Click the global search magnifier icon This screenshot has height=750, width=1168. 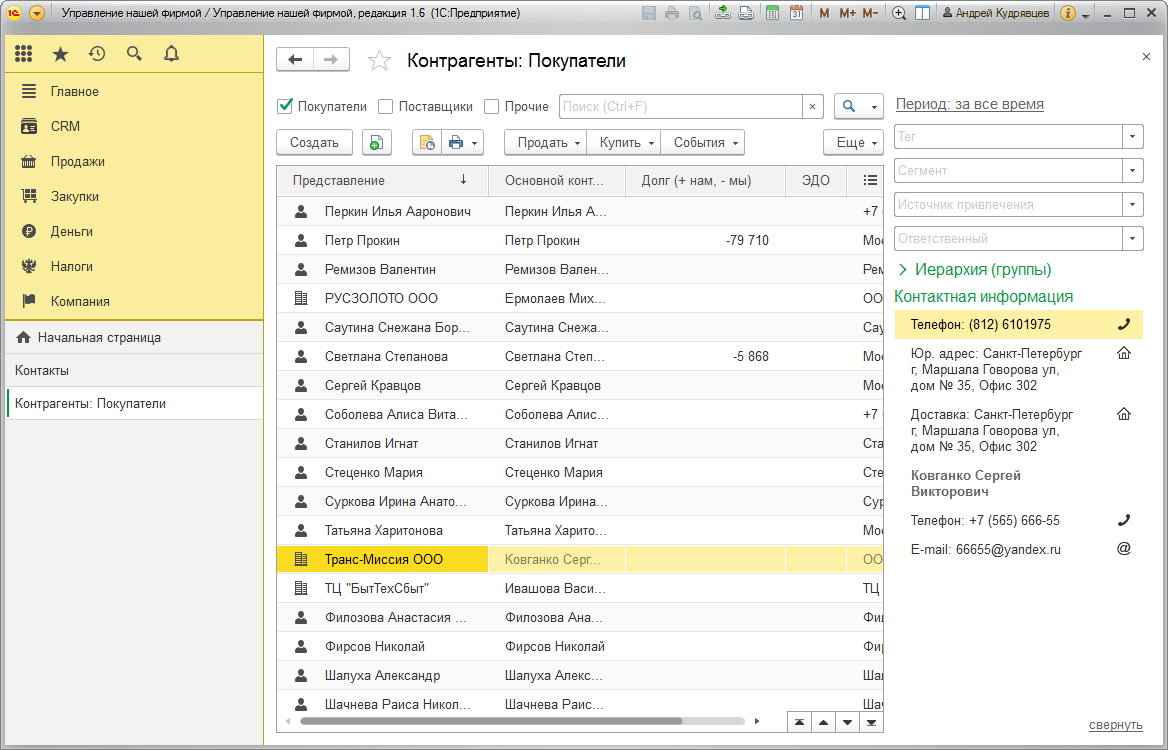134,54
